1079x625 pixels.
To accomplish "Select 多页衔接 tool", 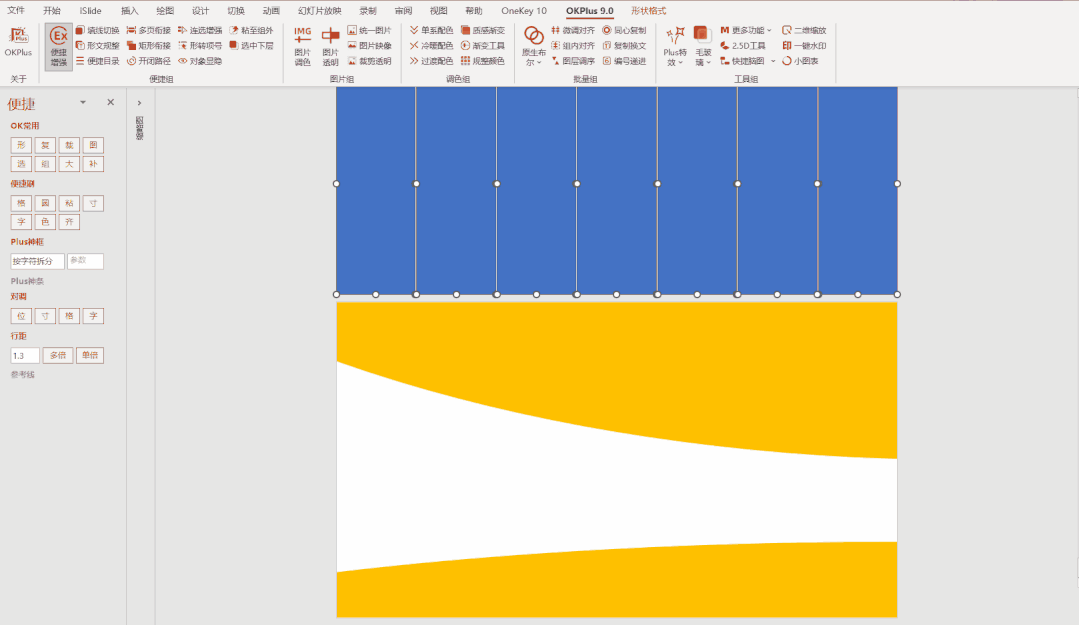I will click(x=149, y=30).
